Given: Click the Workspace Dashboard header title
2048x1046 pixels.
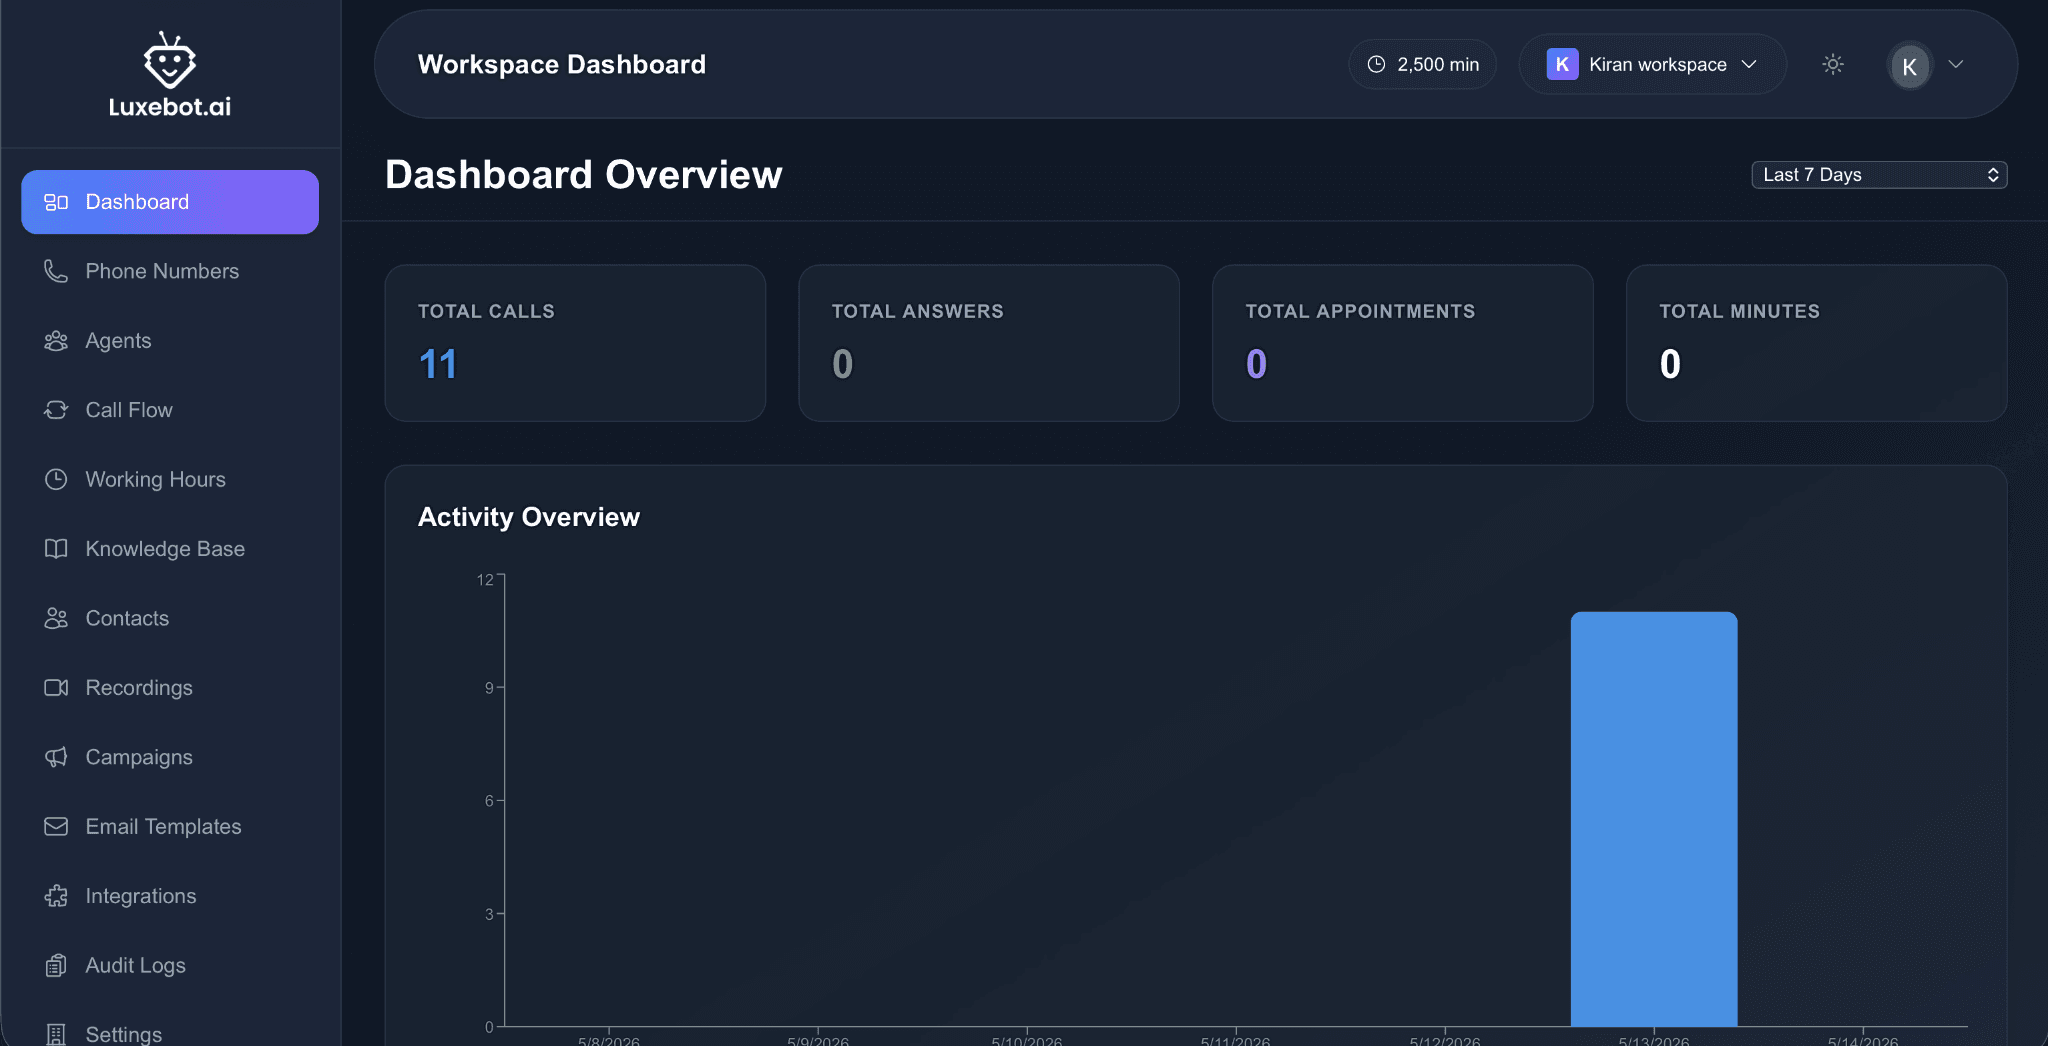Looking at the screenshot, I should [562, 64].
